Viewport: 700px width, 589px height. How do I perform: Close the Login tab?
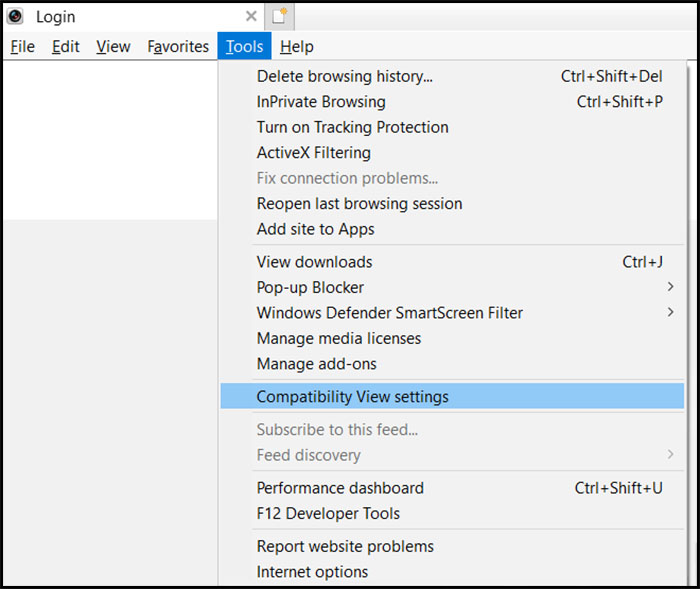coord(251,17)
